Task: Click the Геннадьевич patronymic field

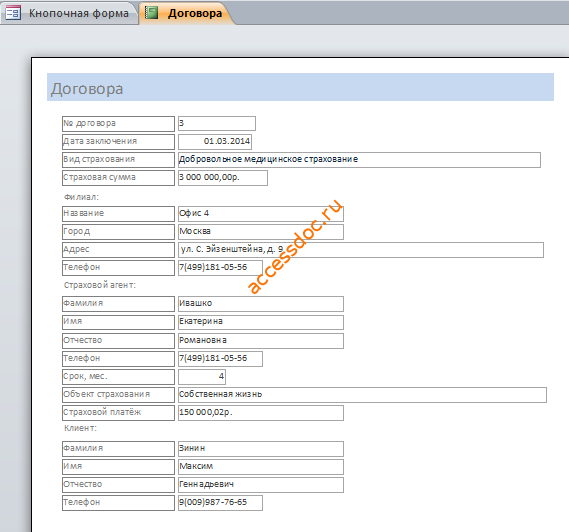Action: (x=261, y=485)
